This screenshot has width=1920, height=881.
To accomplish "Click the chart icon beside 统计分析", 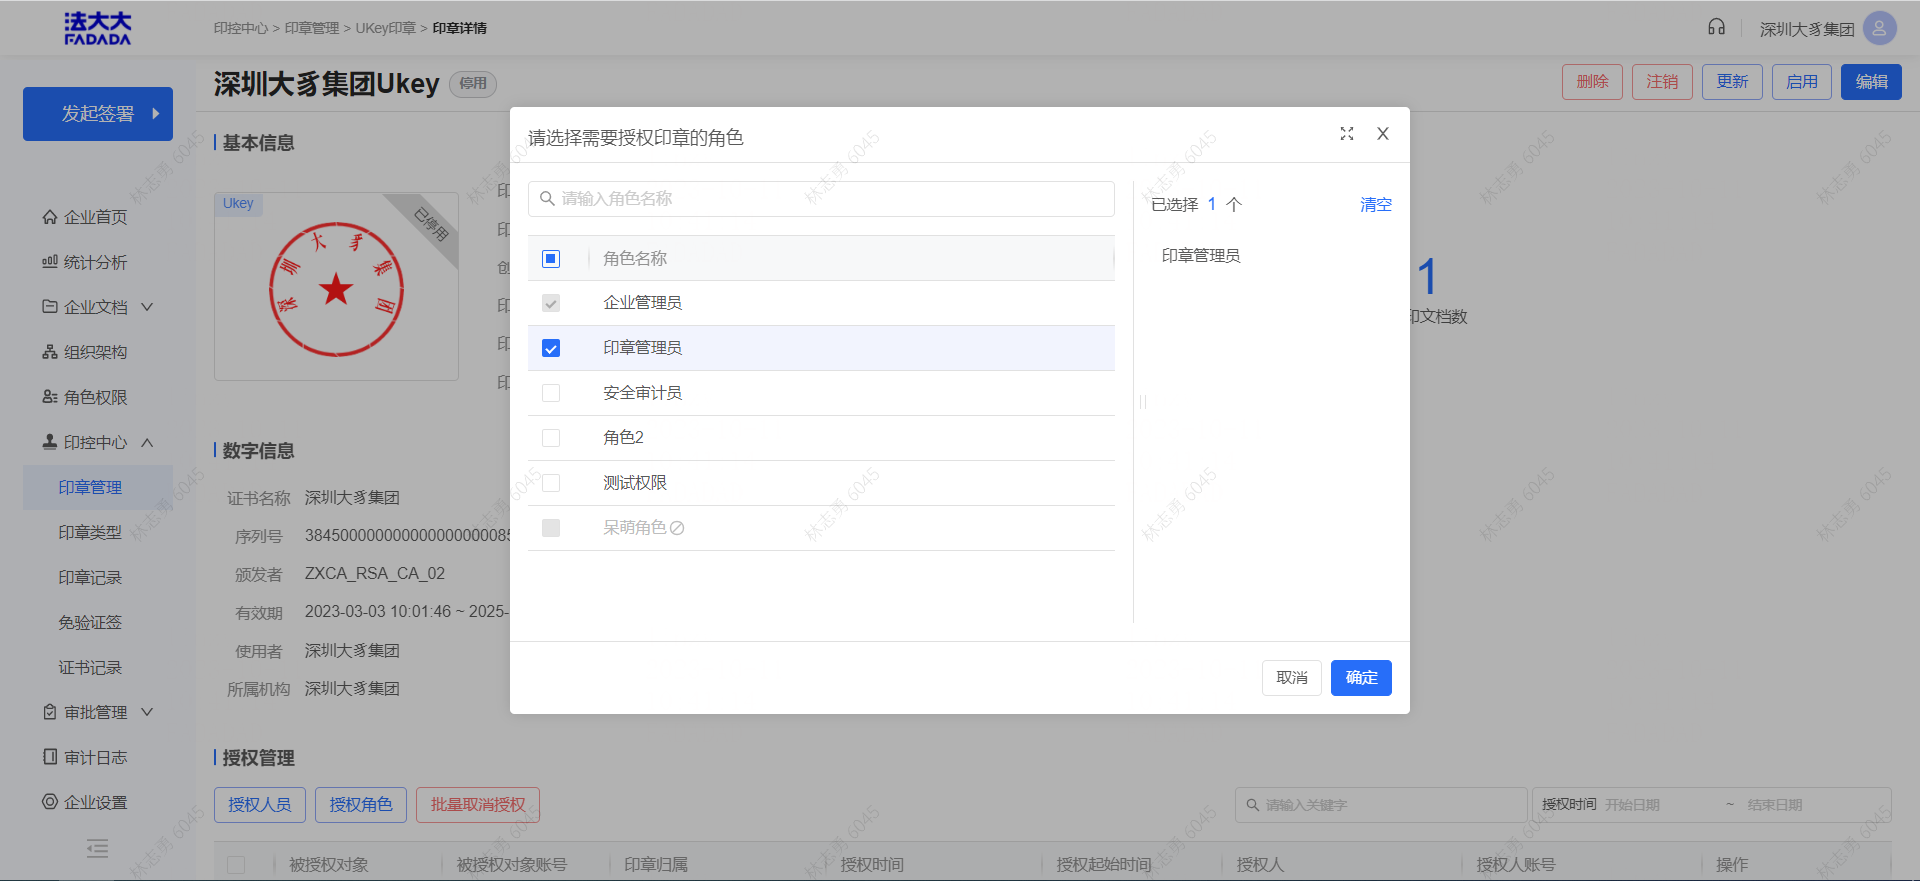I will 50,262.
